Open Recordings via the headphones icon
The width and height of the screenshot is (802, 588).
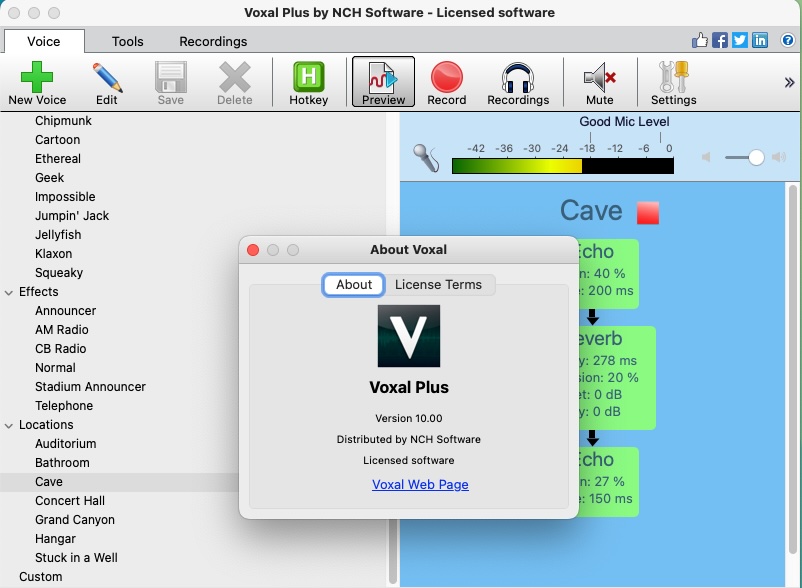click(x=518, y=82)
